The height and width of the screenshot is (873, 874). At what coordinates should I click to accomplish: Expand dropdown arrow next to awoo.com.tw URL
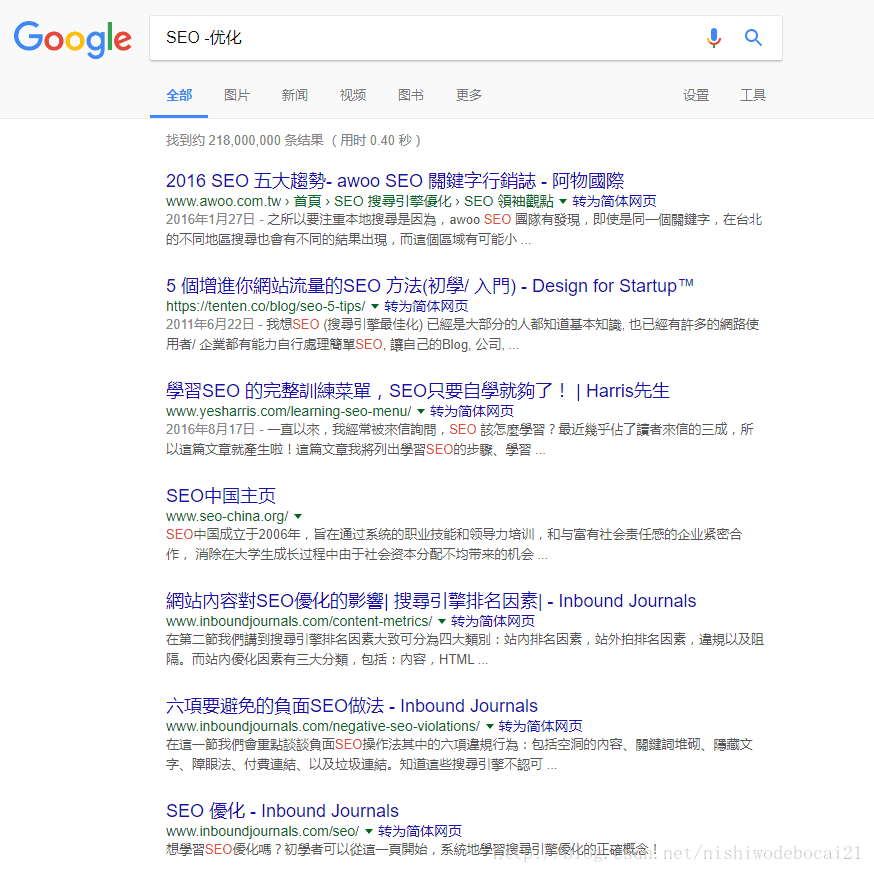point(562,201)
